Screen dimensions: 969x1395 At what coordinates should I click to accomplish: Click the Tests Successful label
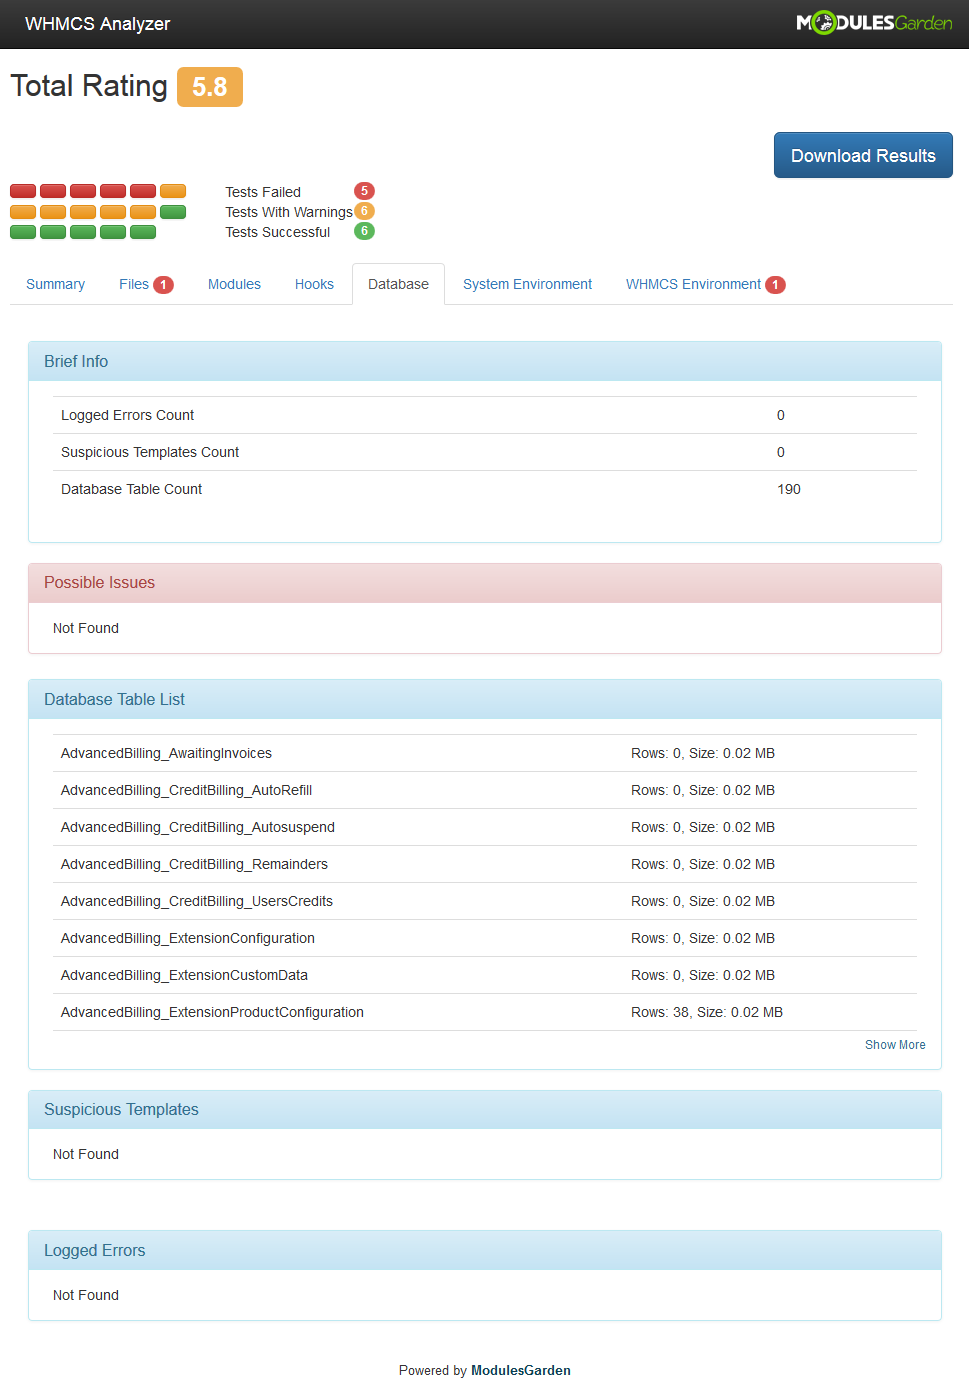tap(278, 232)
